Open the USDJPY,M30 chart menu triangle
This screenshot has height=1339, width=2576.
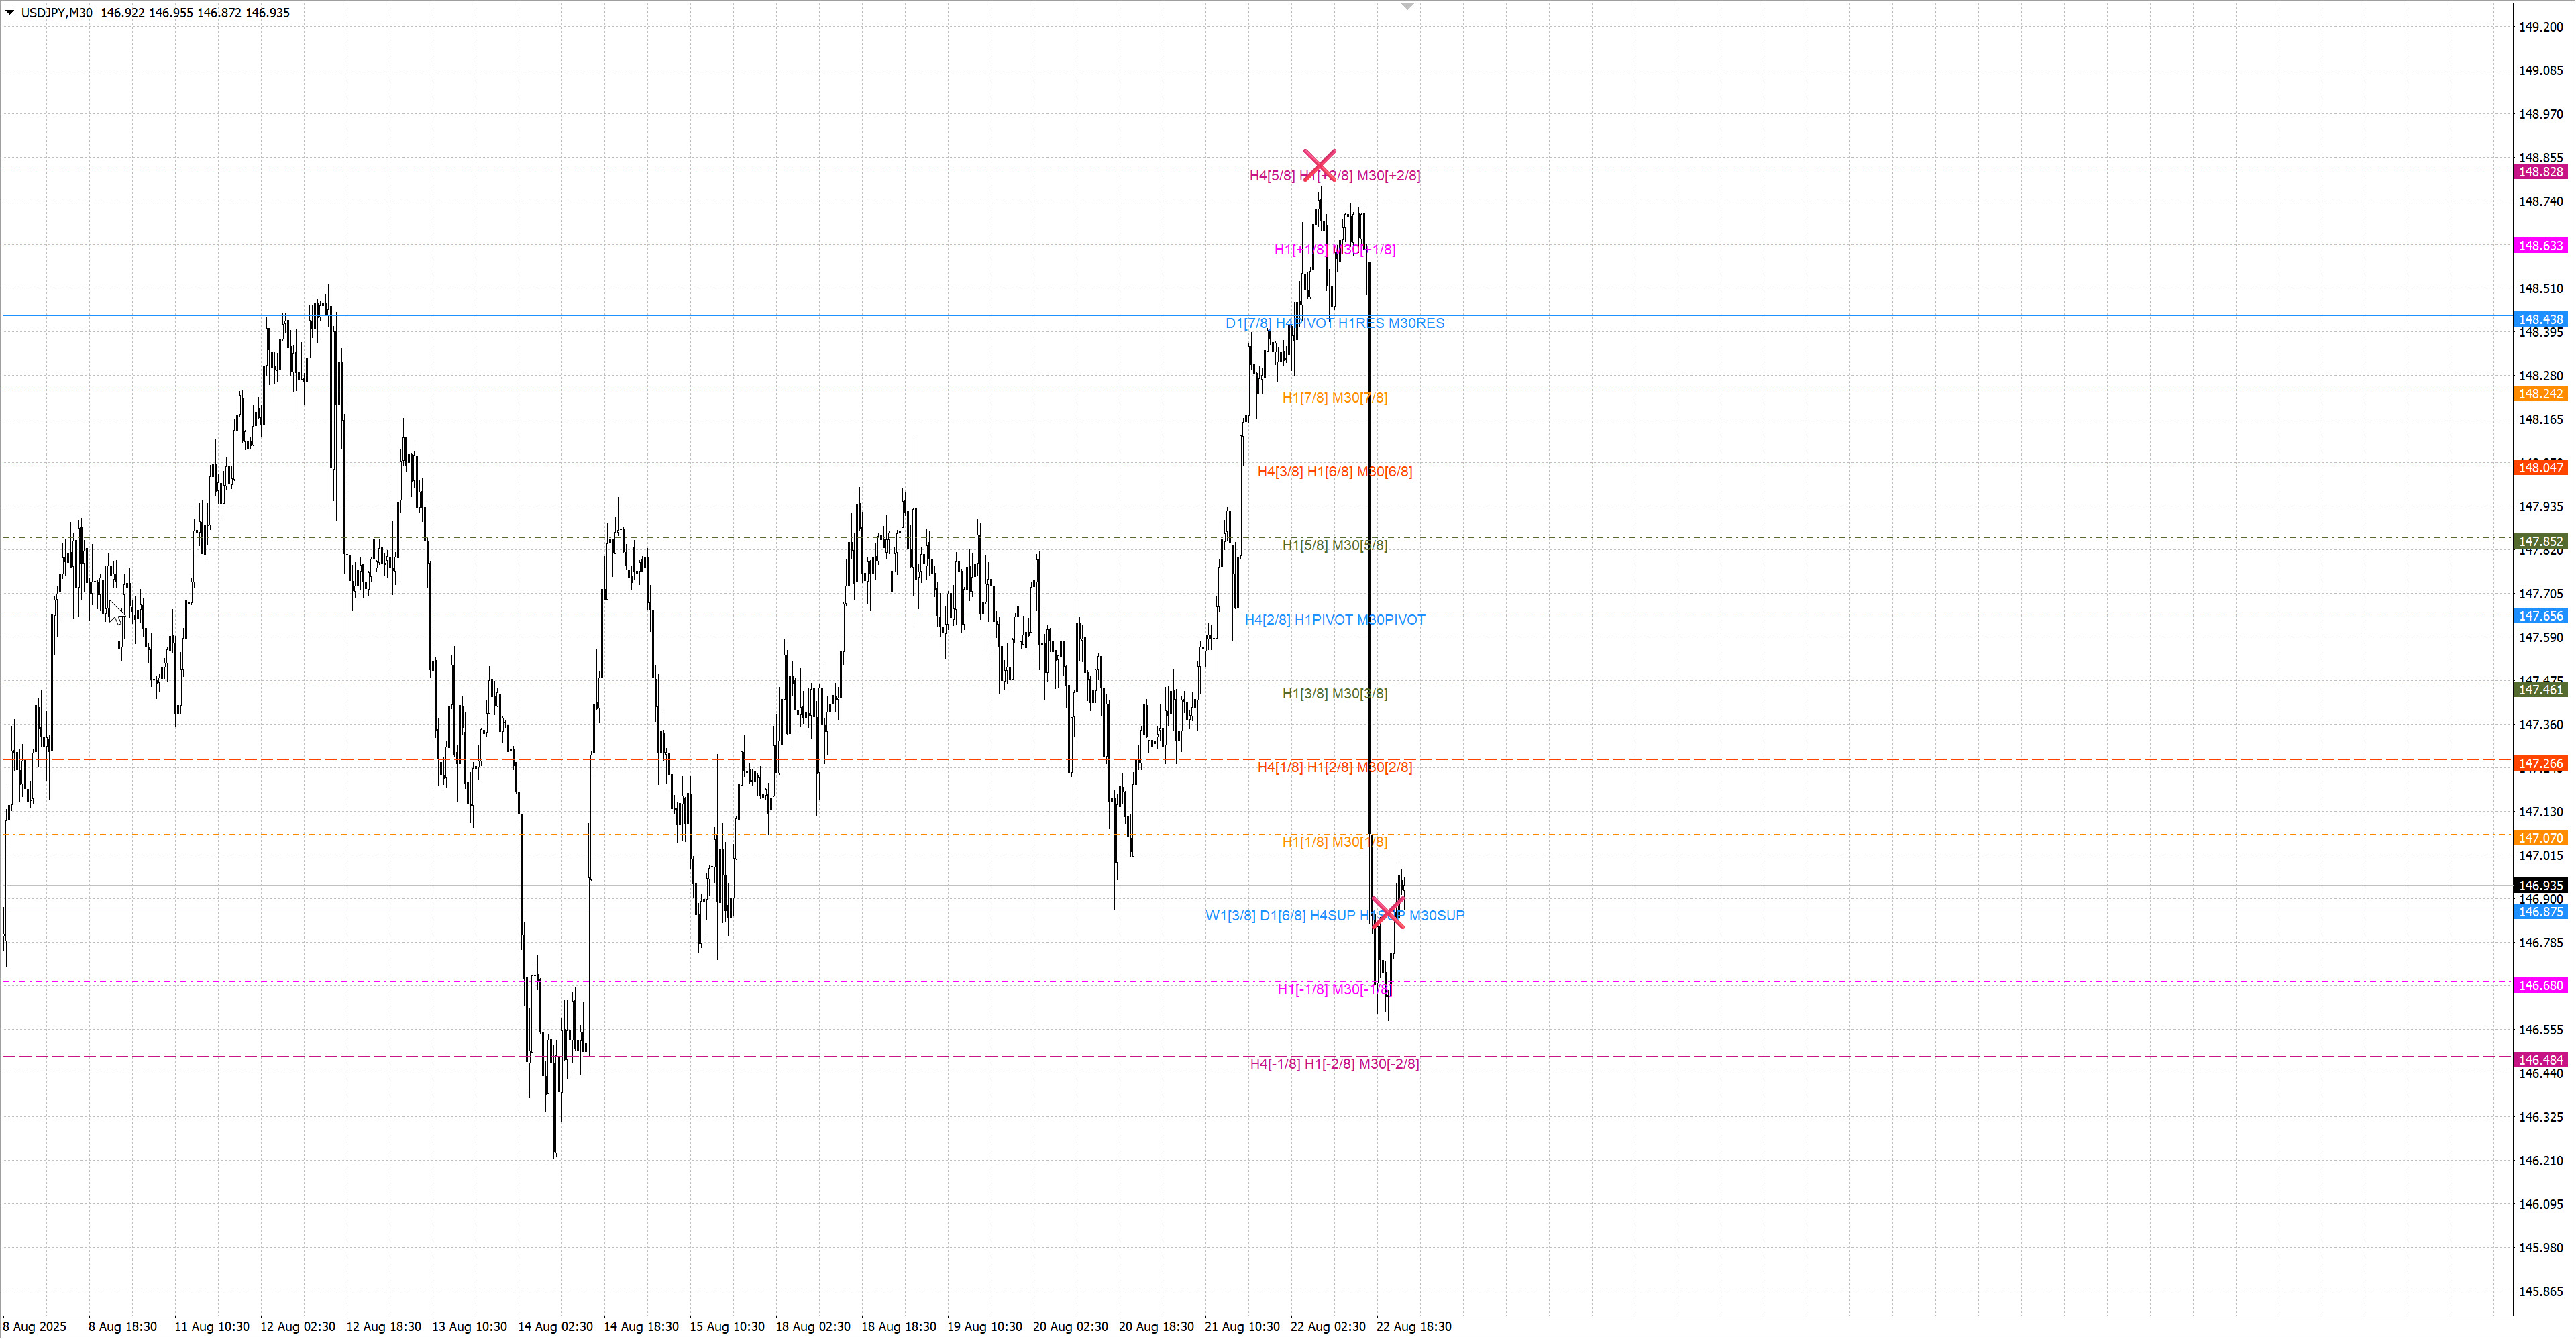(x=10, y=13)
